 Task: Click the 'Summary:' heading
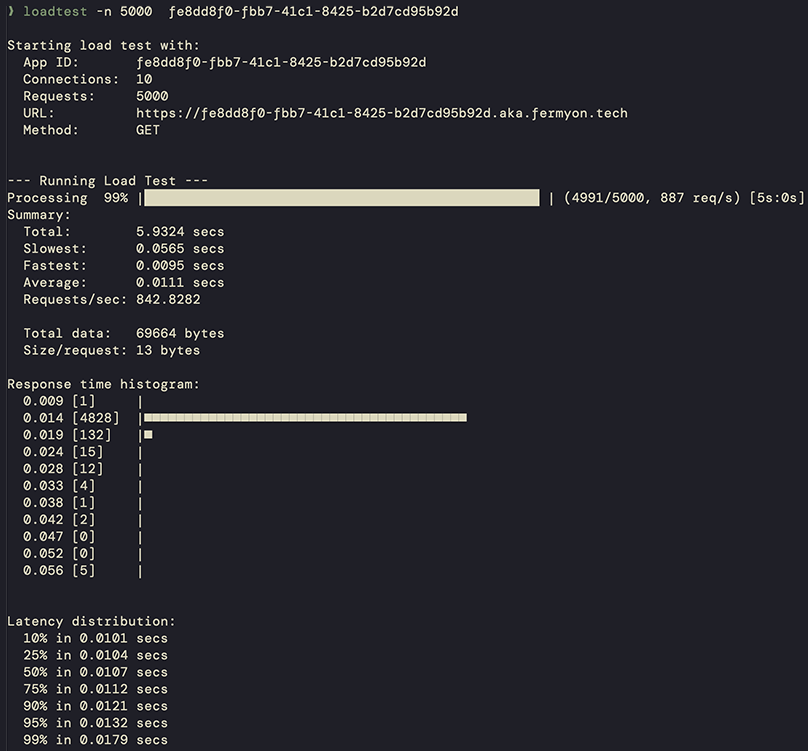point(39,215)
